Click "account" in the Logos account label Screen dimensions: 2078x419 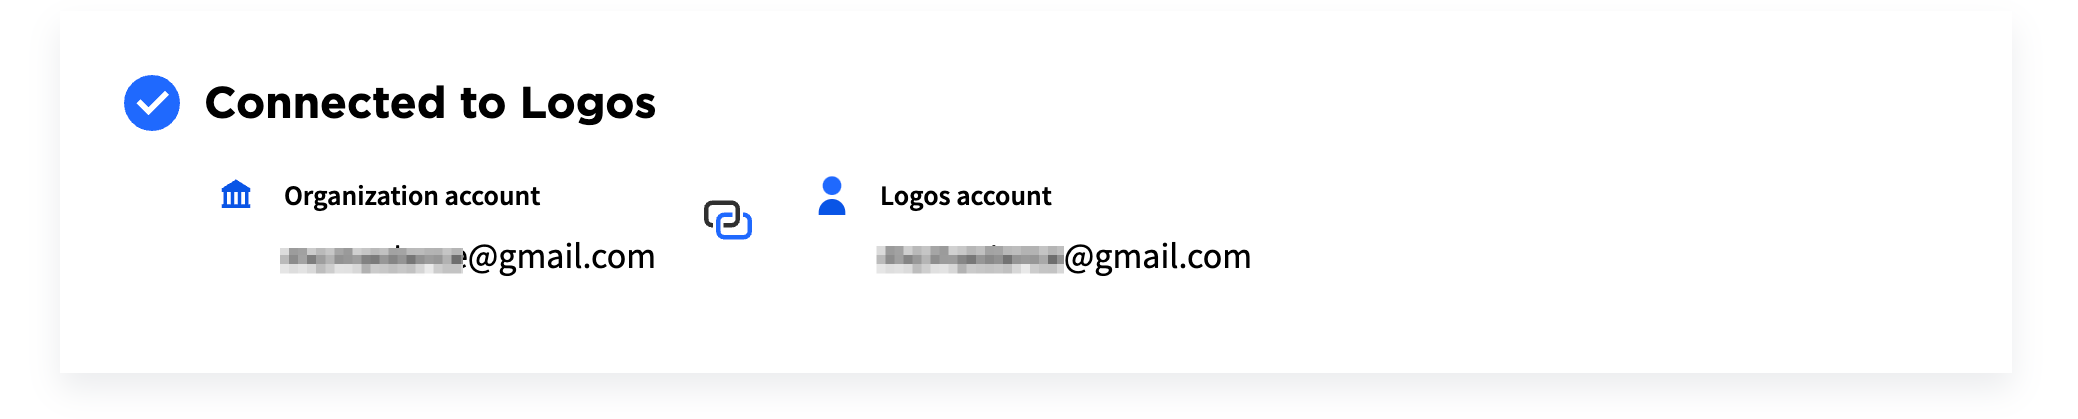click(1004, 196)
